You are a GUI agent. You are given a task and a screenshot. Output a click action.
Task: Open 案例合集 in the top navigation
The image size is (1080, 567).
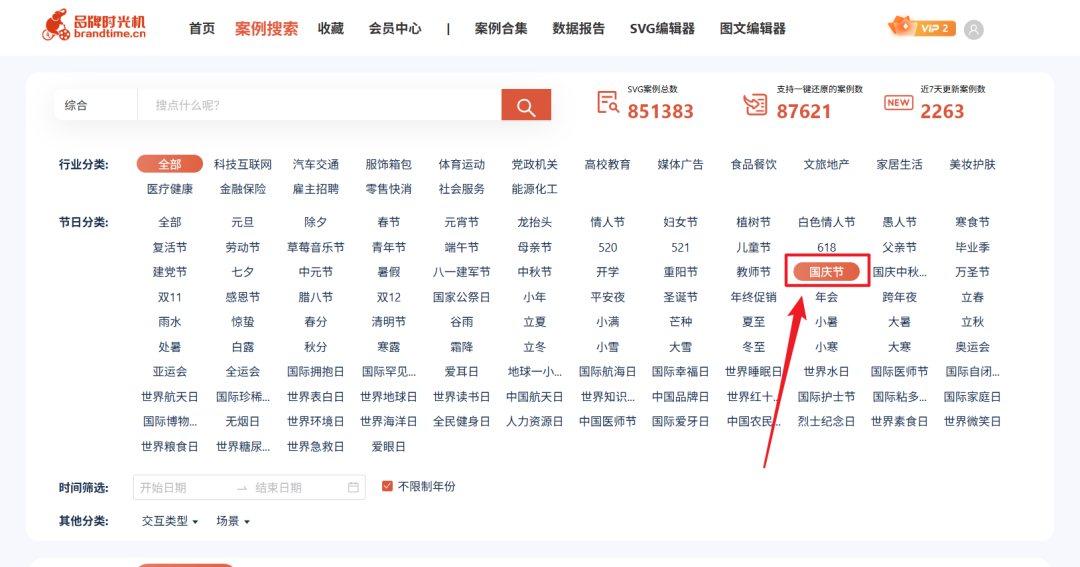pos(501,28)
